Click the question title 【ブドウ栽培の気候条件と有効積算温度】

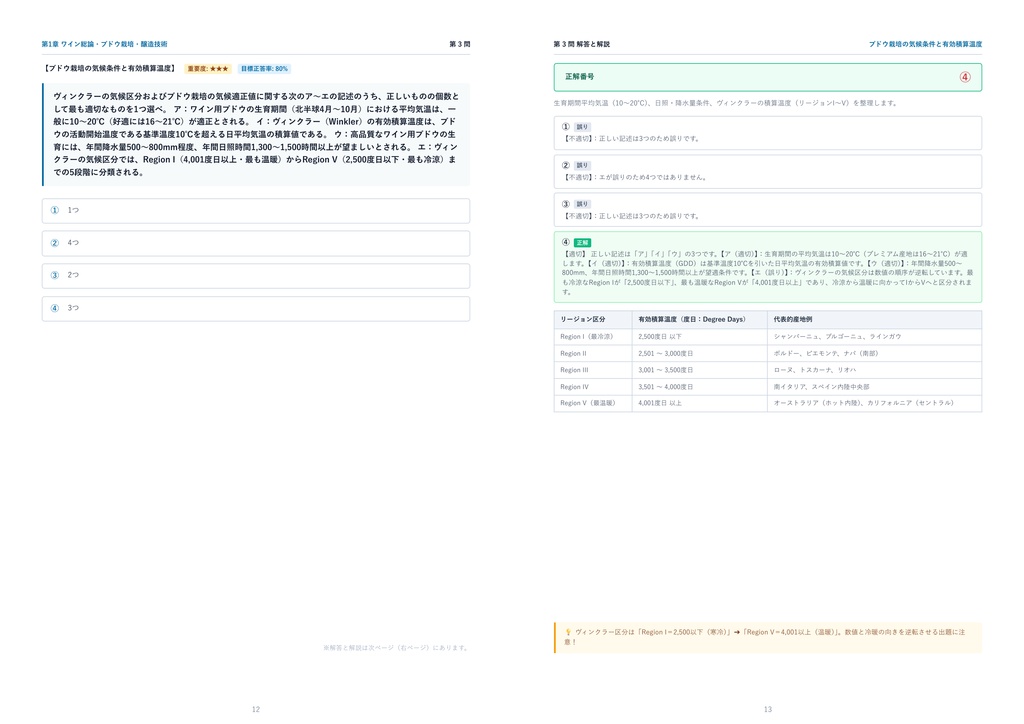(110, 69)
